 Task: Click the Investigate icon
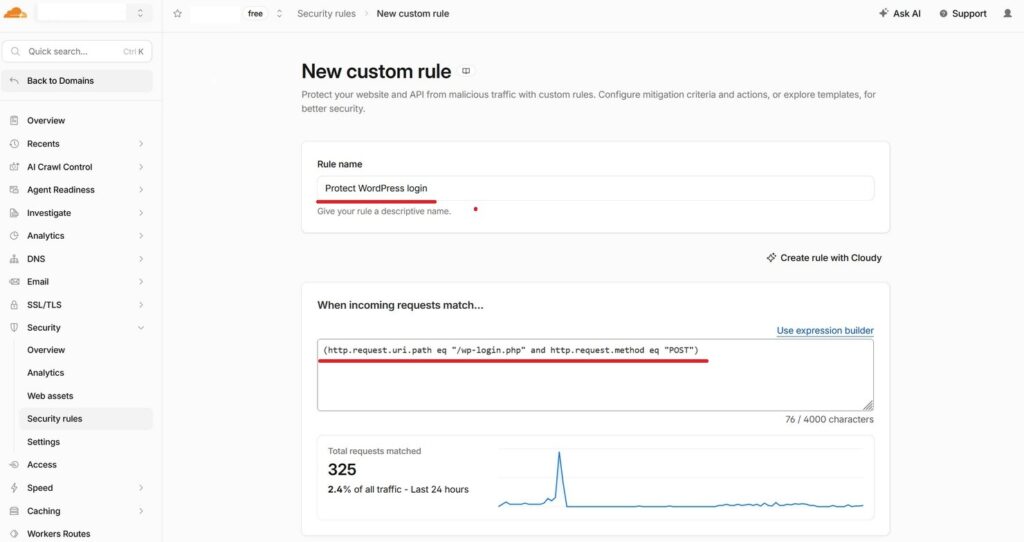(x=14, y=213)
